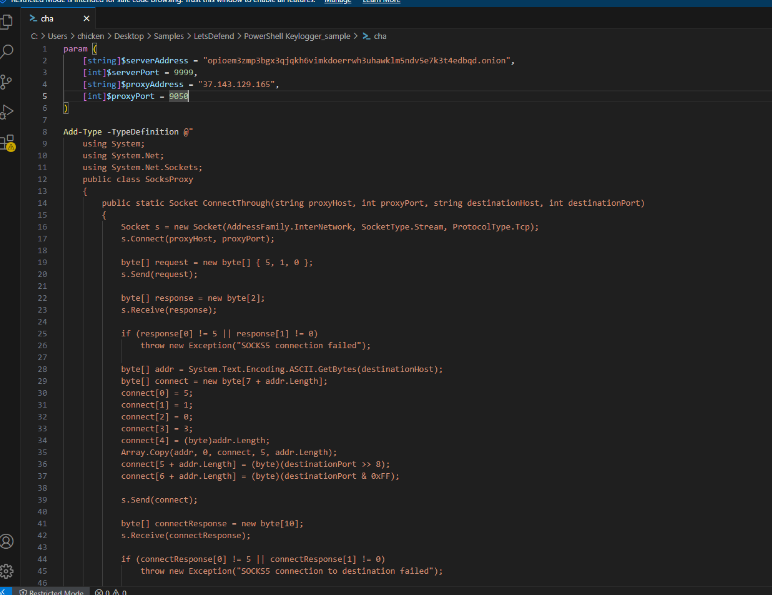Image resolution: width=772 pixels, height=595 pixels.
Task: Click 'using System.Net.Sockets;' line
Action: (x=142, y=167)
